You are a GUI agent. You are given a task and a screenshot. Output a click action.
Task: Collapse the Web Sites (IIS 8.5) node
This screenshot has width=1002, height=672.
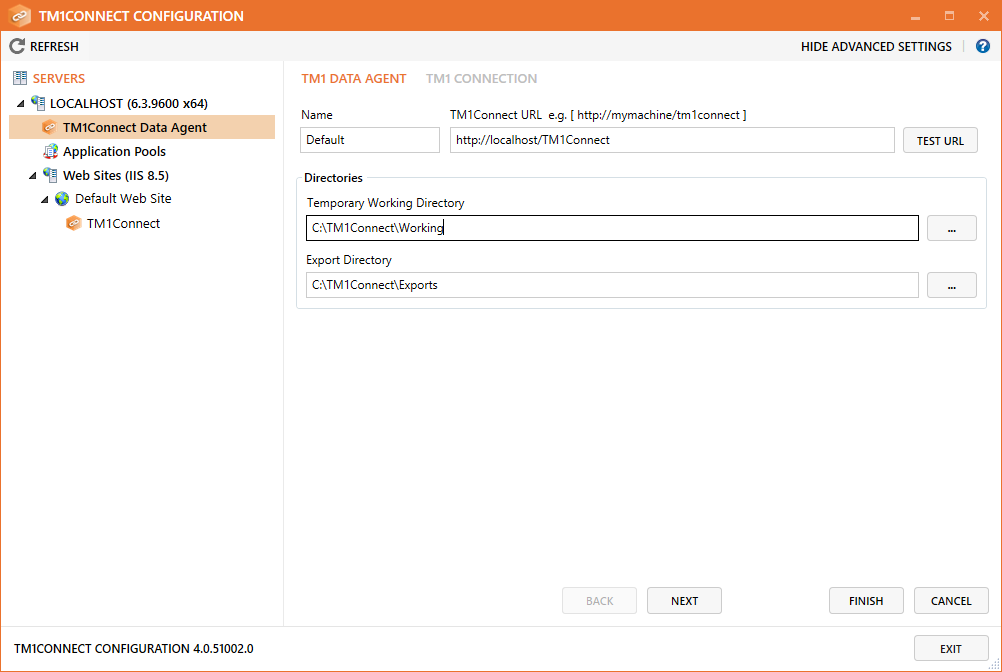click(33, 176)
